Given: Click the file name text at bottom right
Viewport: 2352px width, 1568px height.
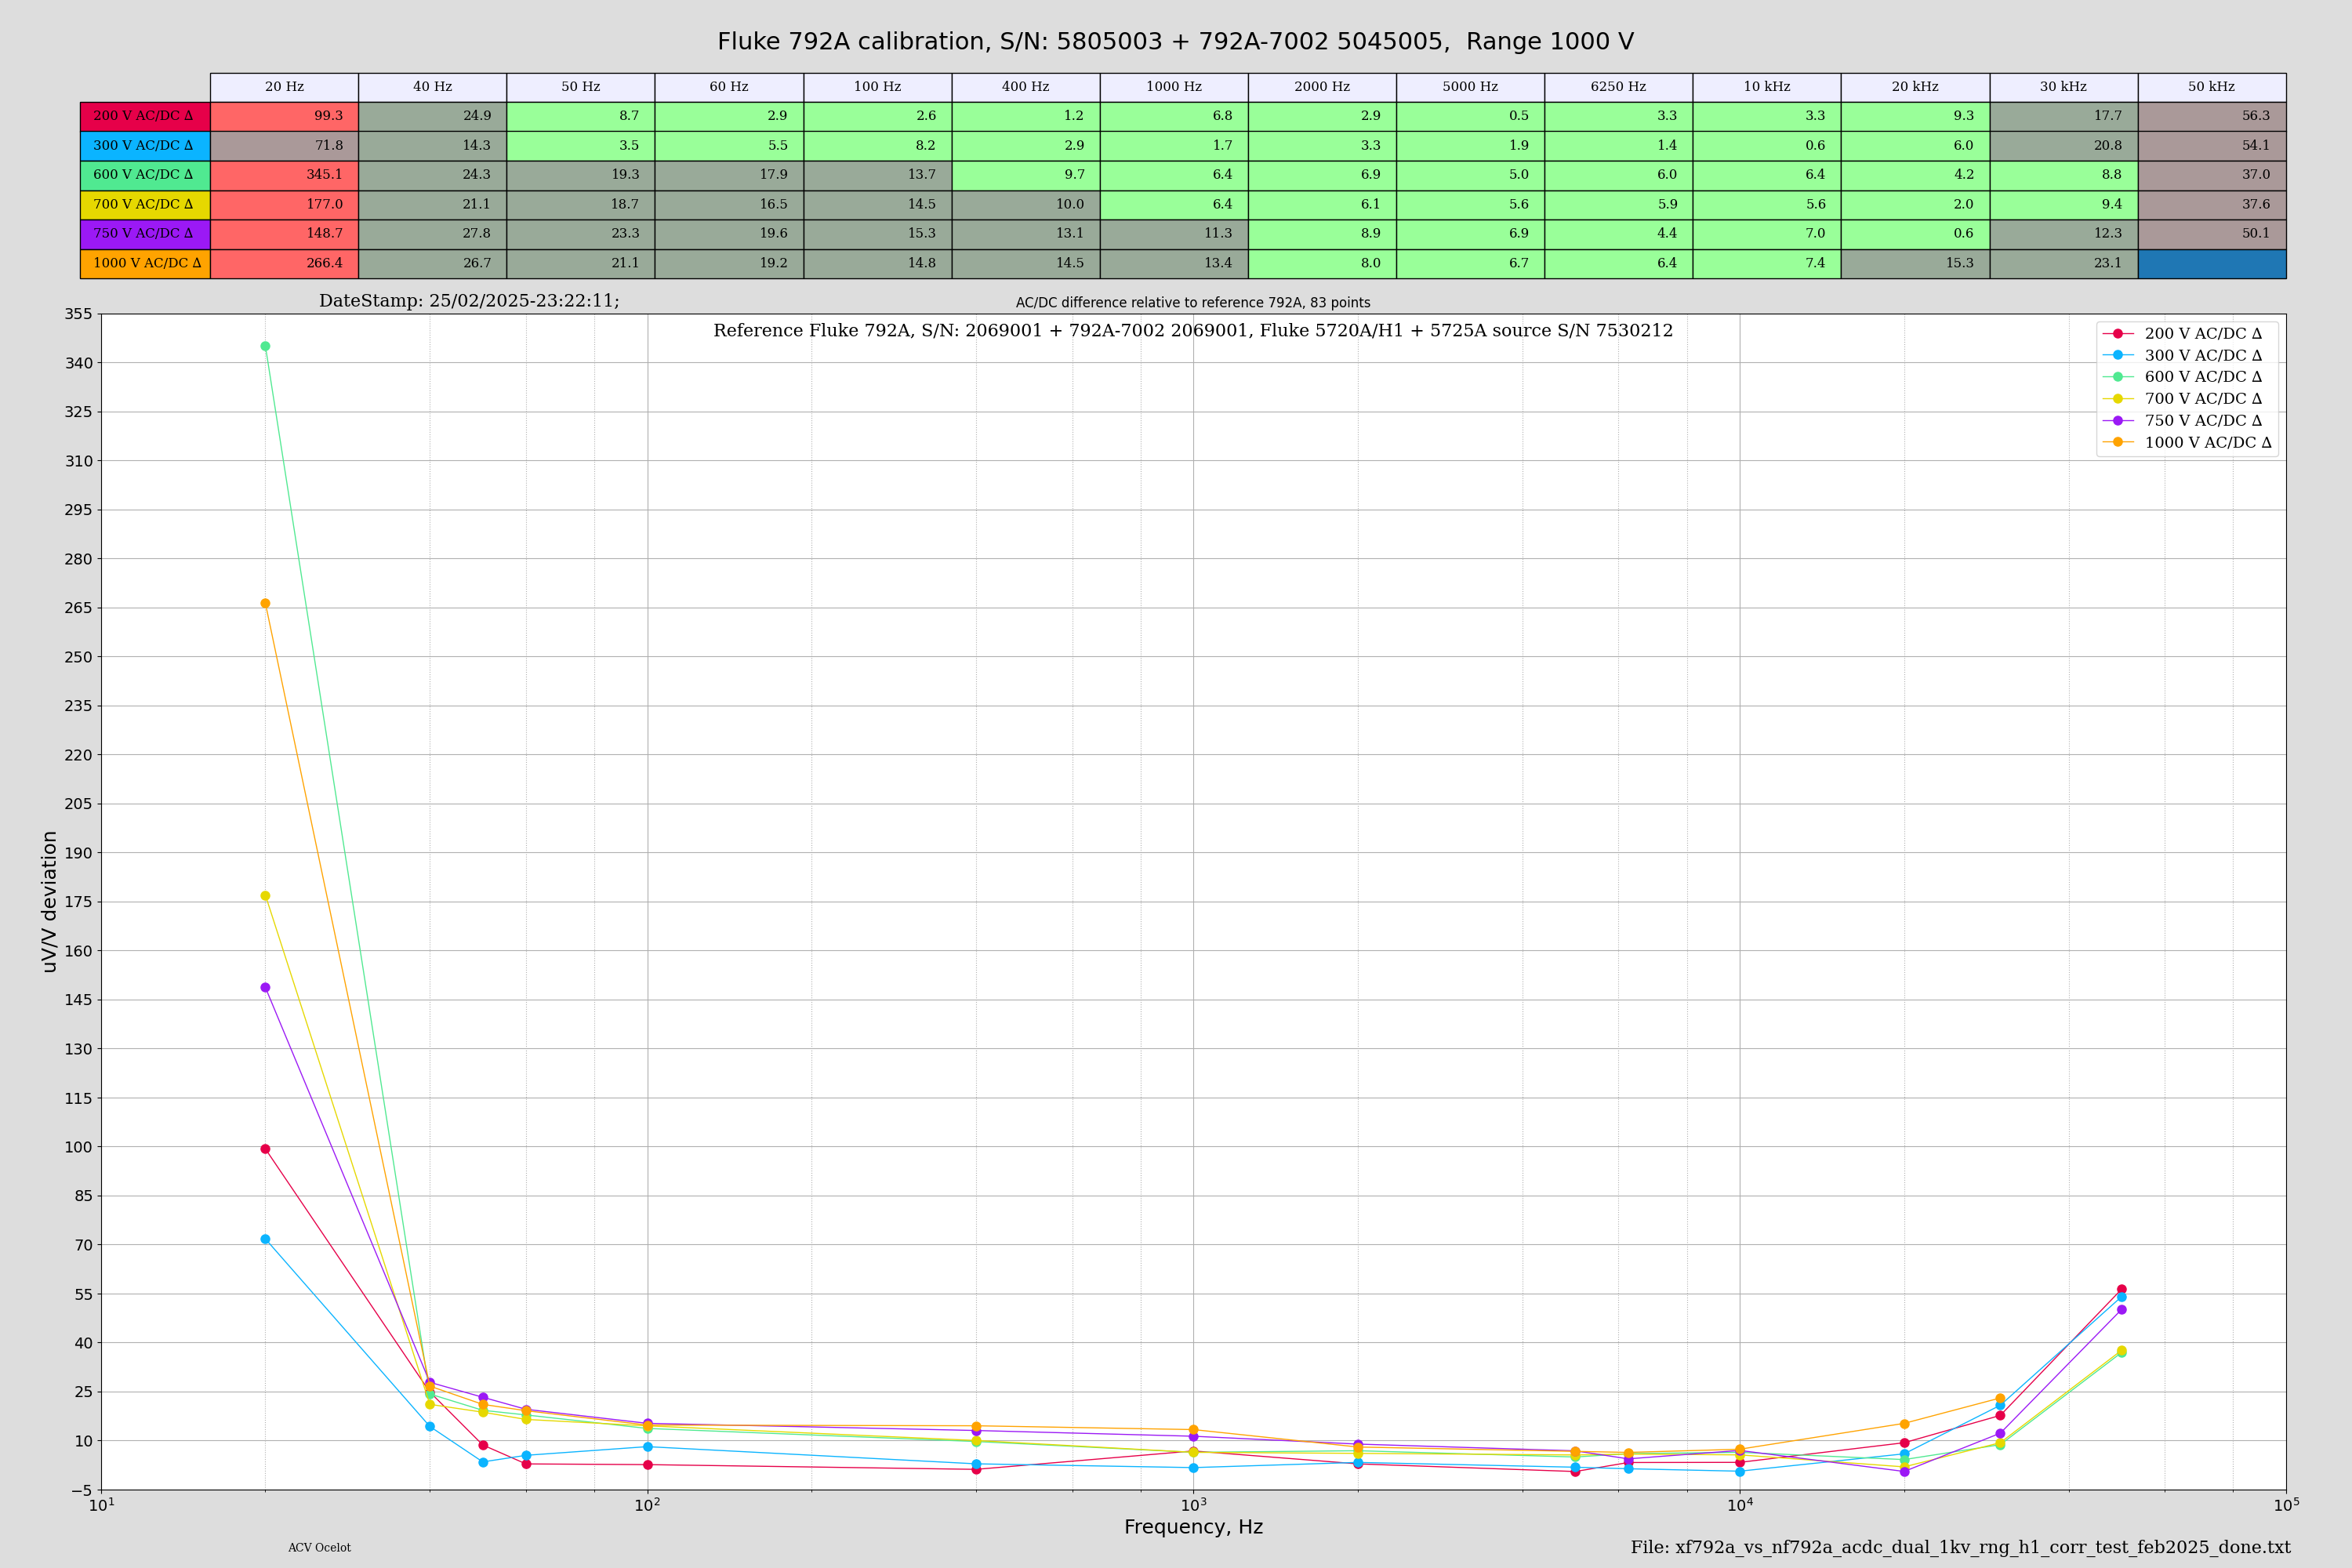Looking at the screenshot, I should point(1960,1547).
